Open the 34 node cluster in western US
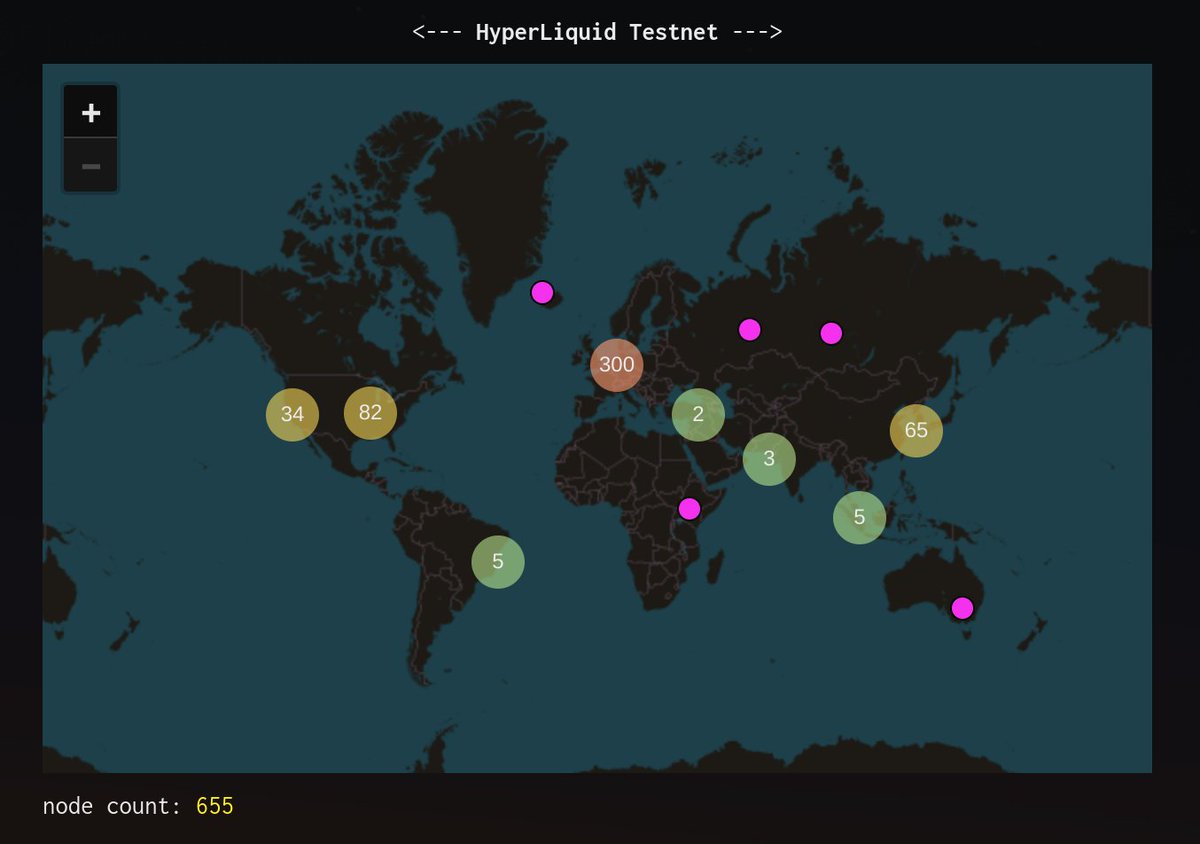The width and height of the screenshot is (1200, 844). [292, 414]
